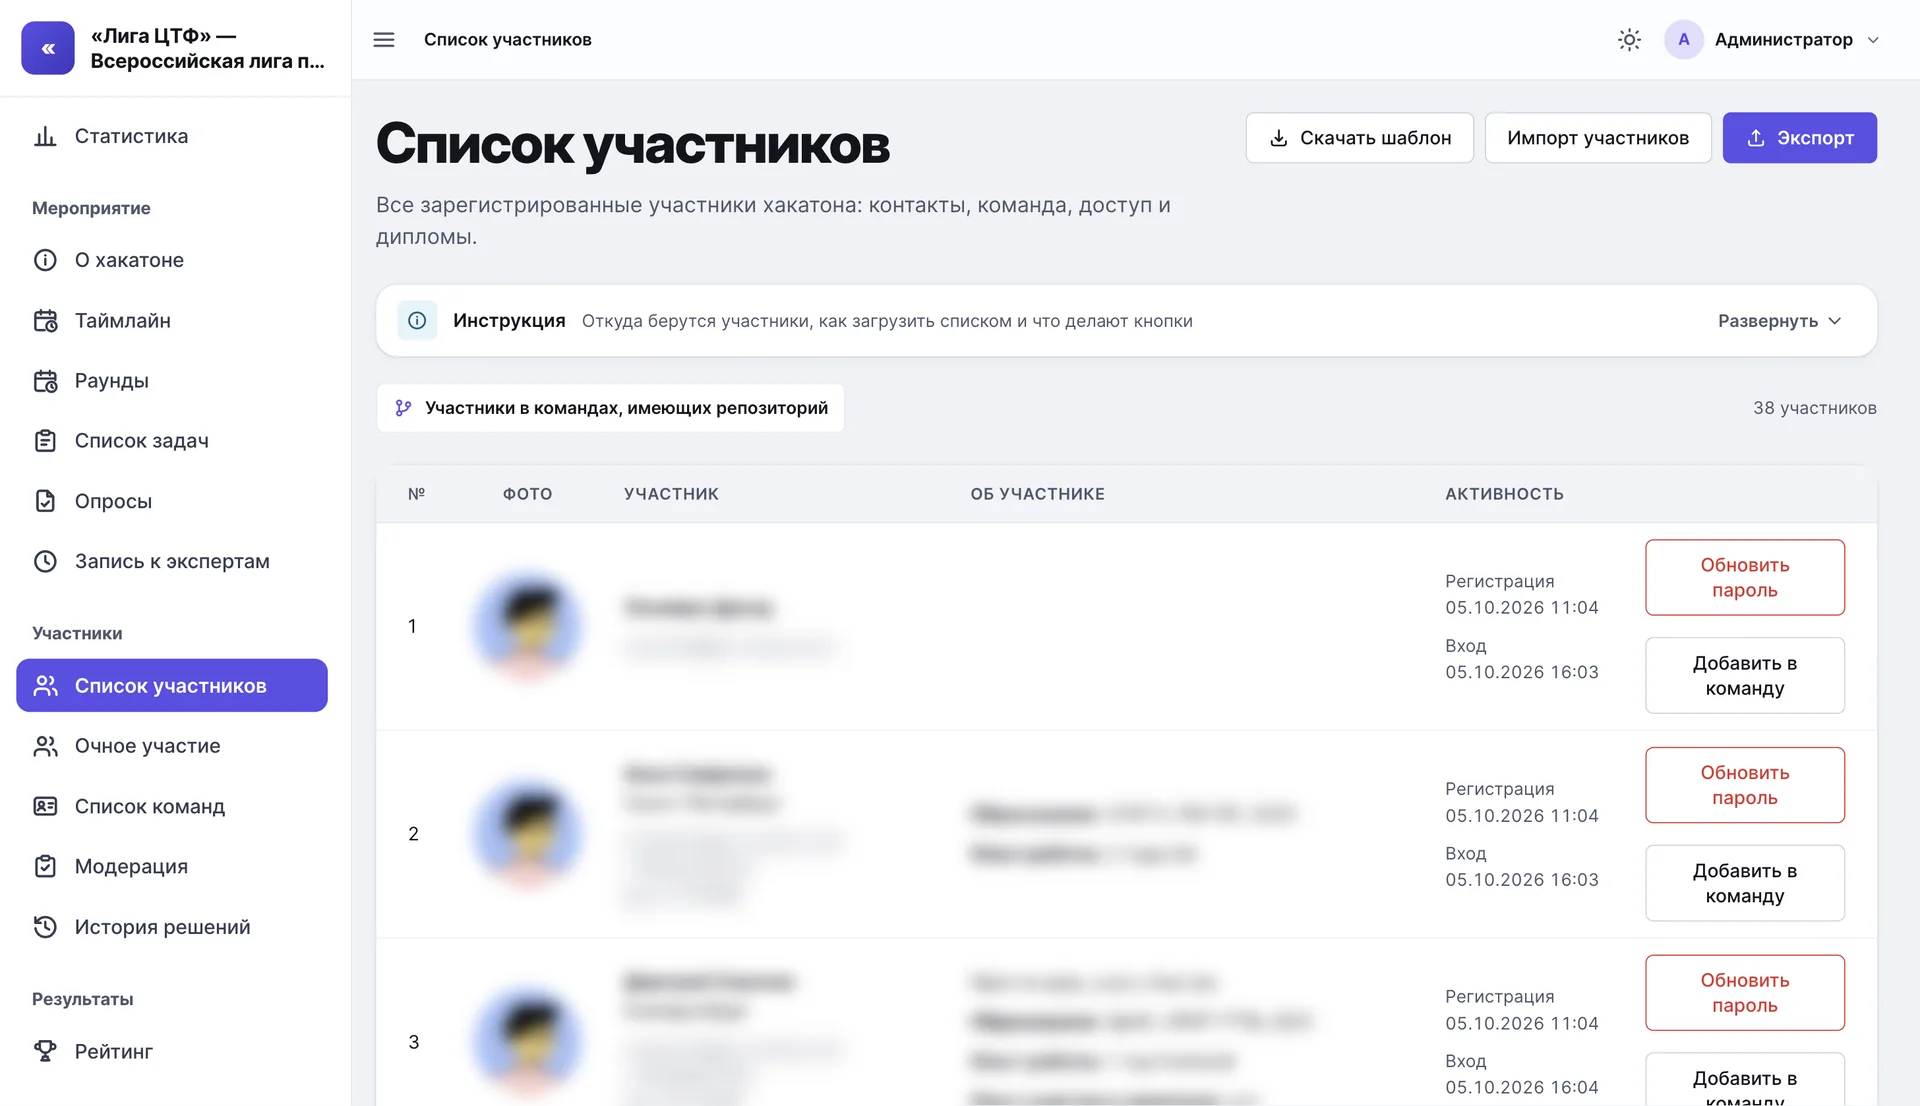Toggle the hamburger menu icon

384,40
